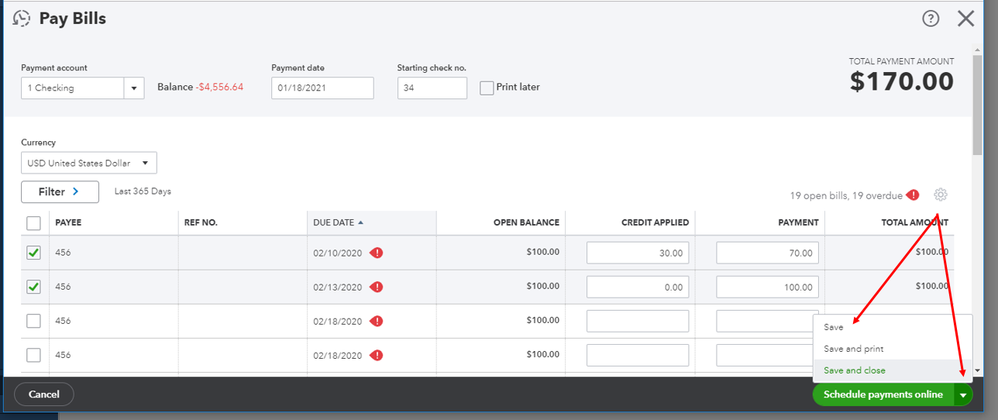The height and width of the screenshot is (420, 998).
Task: Click the 1 Checking account field
Action: [x=73, y=88]
